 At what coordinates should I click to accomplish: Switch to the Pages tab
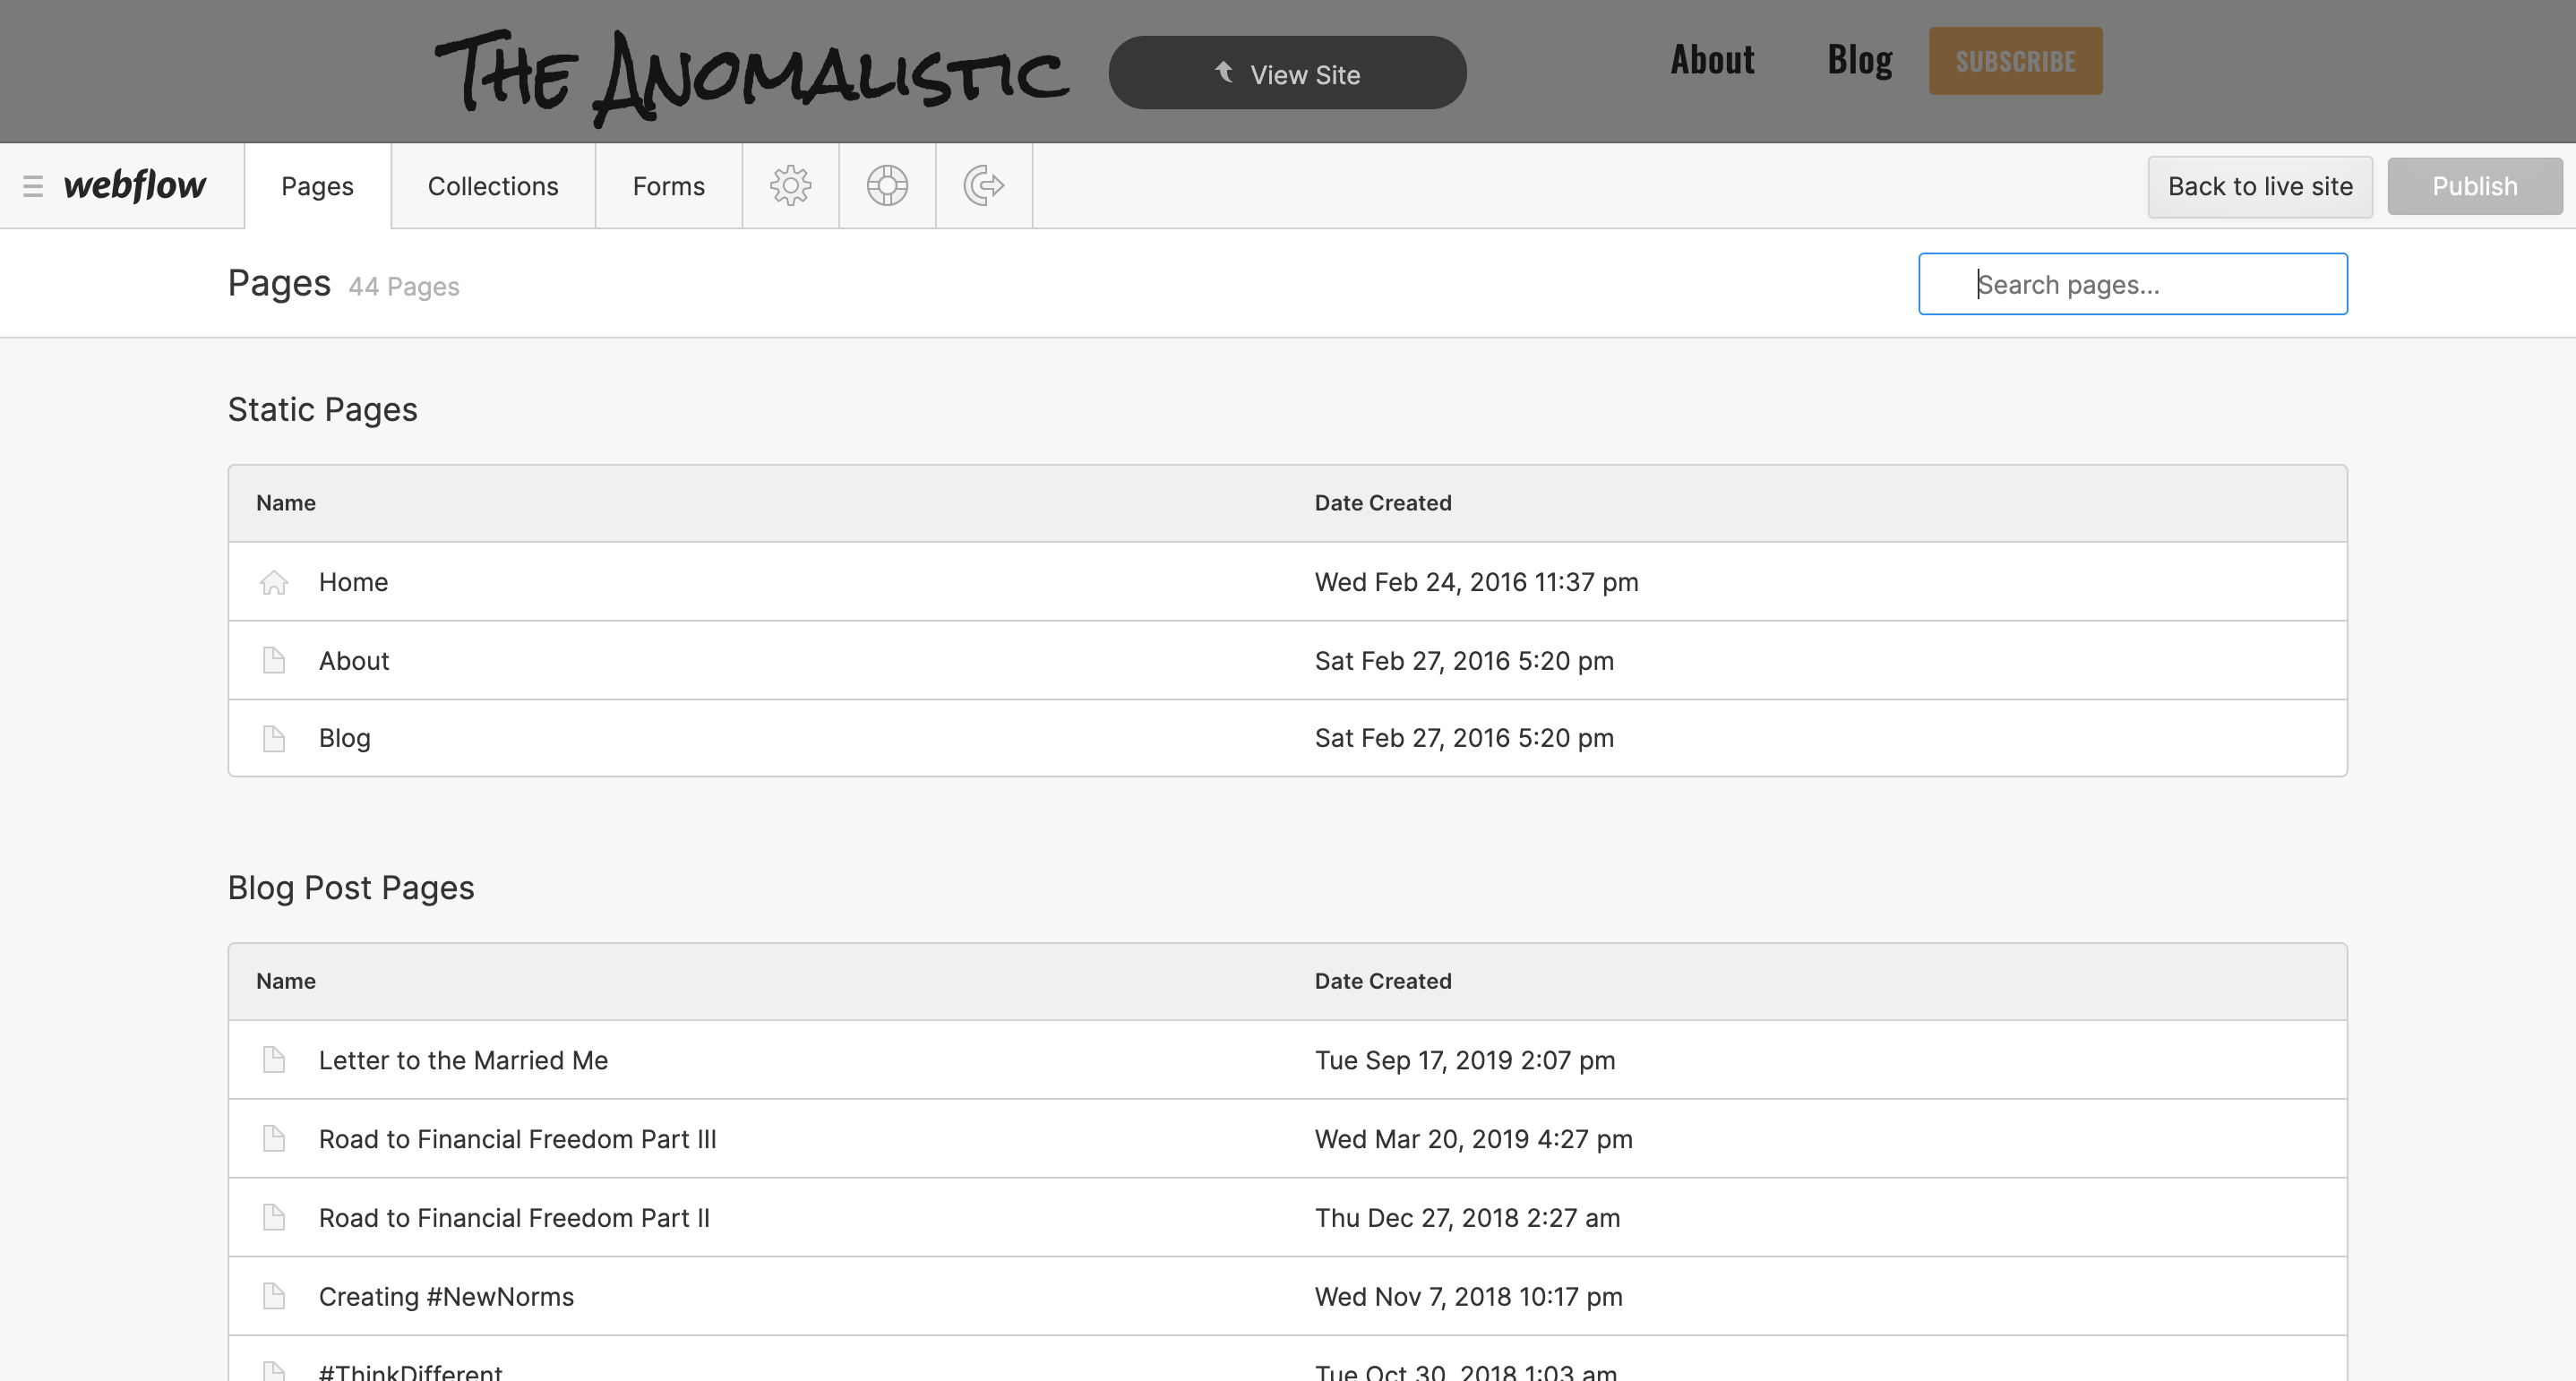(317, 186)
